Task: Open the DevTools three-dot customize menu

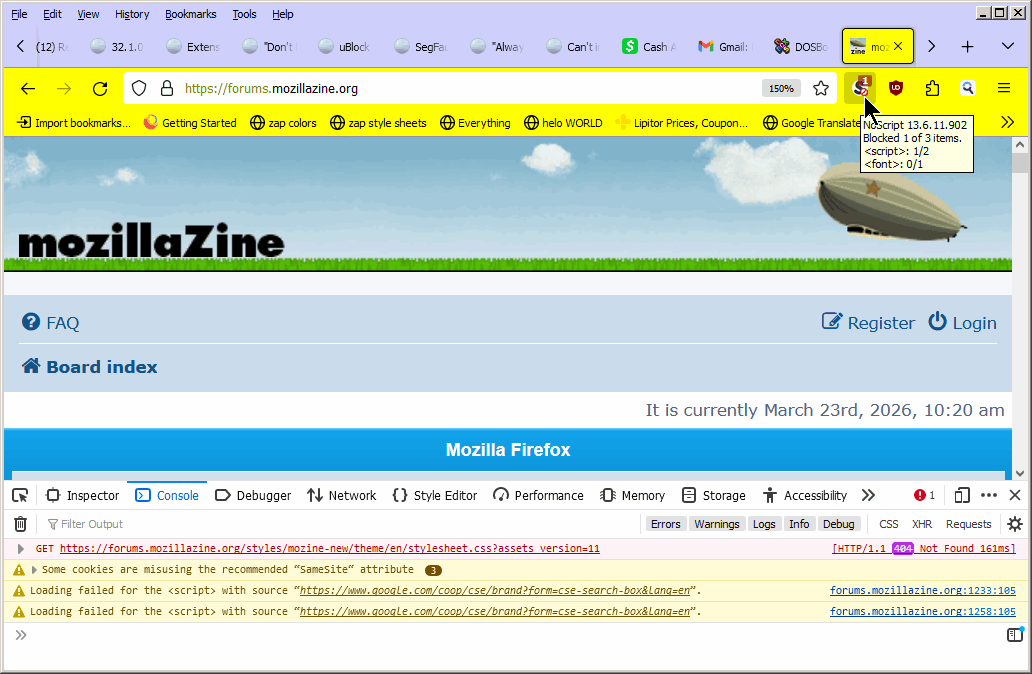Action: [989, 496]
